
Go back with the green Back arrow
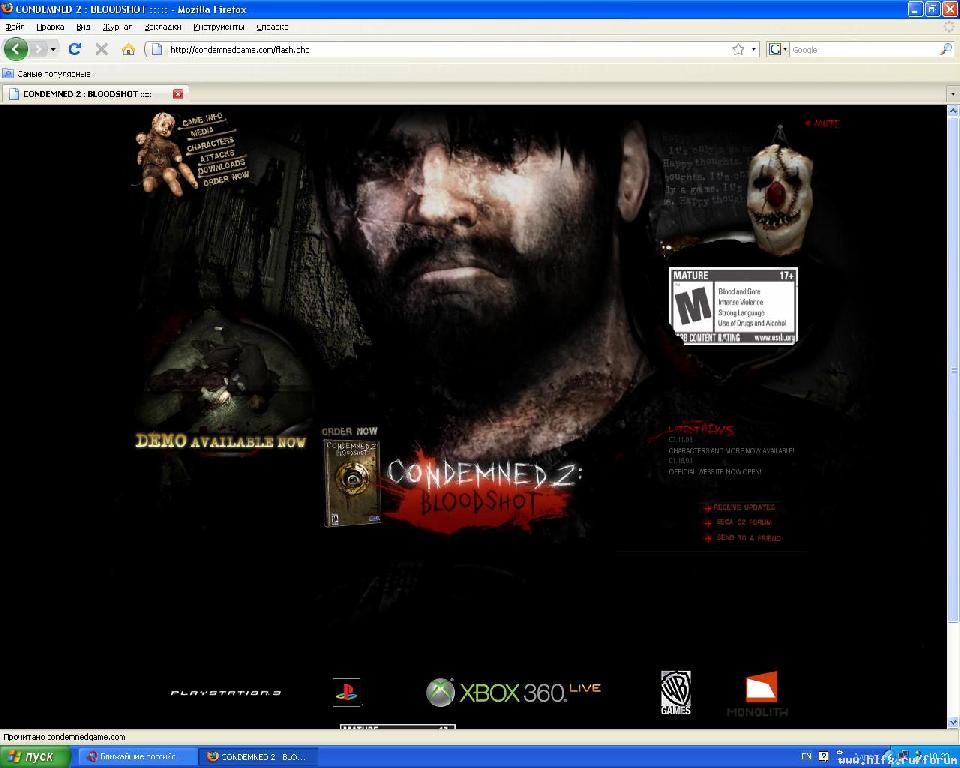click(x=15, y=49)
